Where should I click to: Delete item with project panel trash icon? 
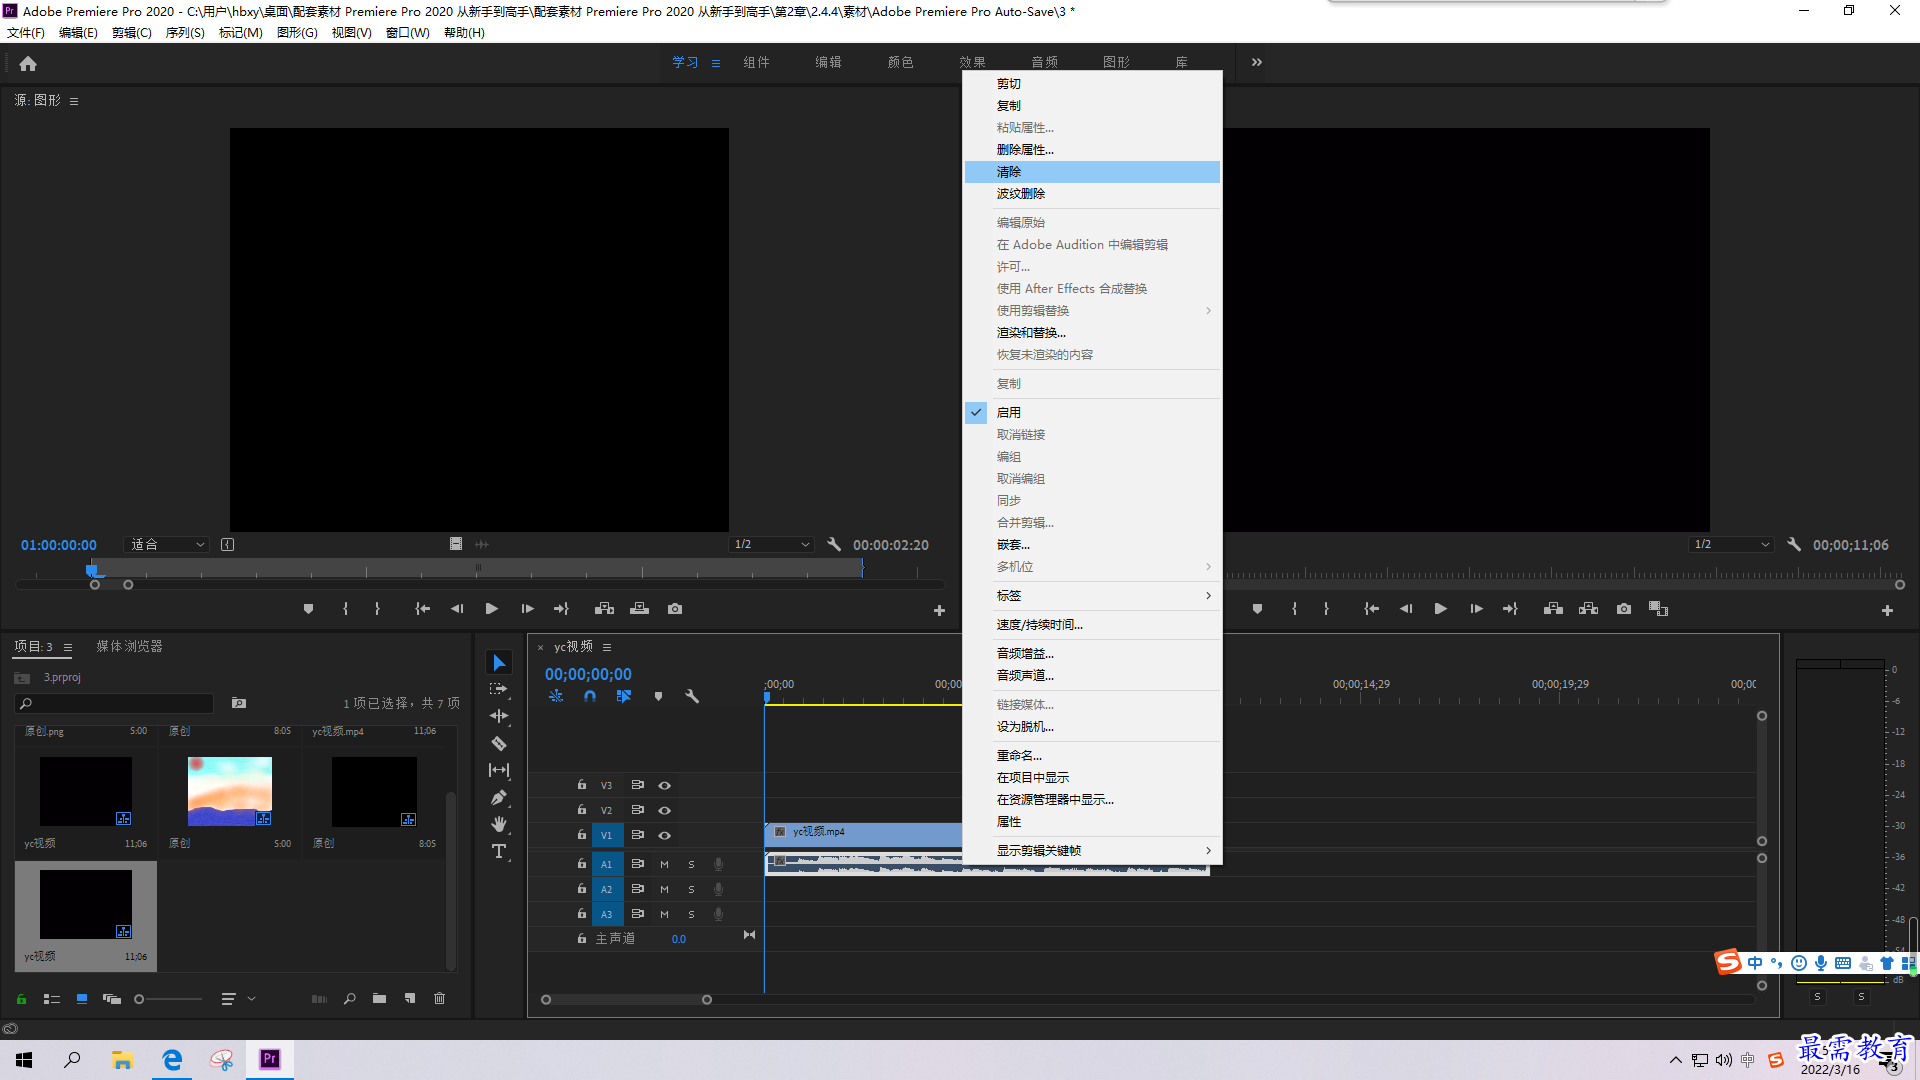[x=439, y=998]
